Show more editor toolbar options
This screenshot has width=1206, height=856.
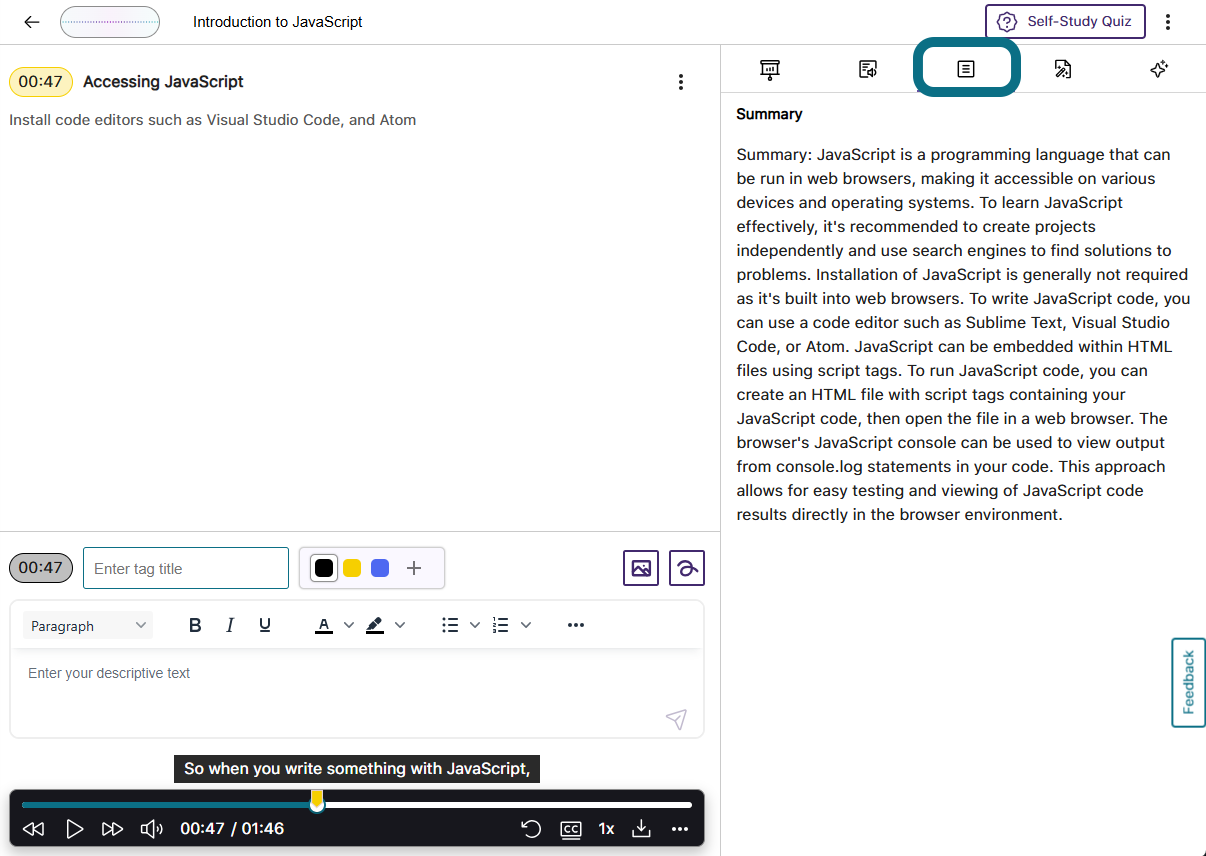pos(576,625)
